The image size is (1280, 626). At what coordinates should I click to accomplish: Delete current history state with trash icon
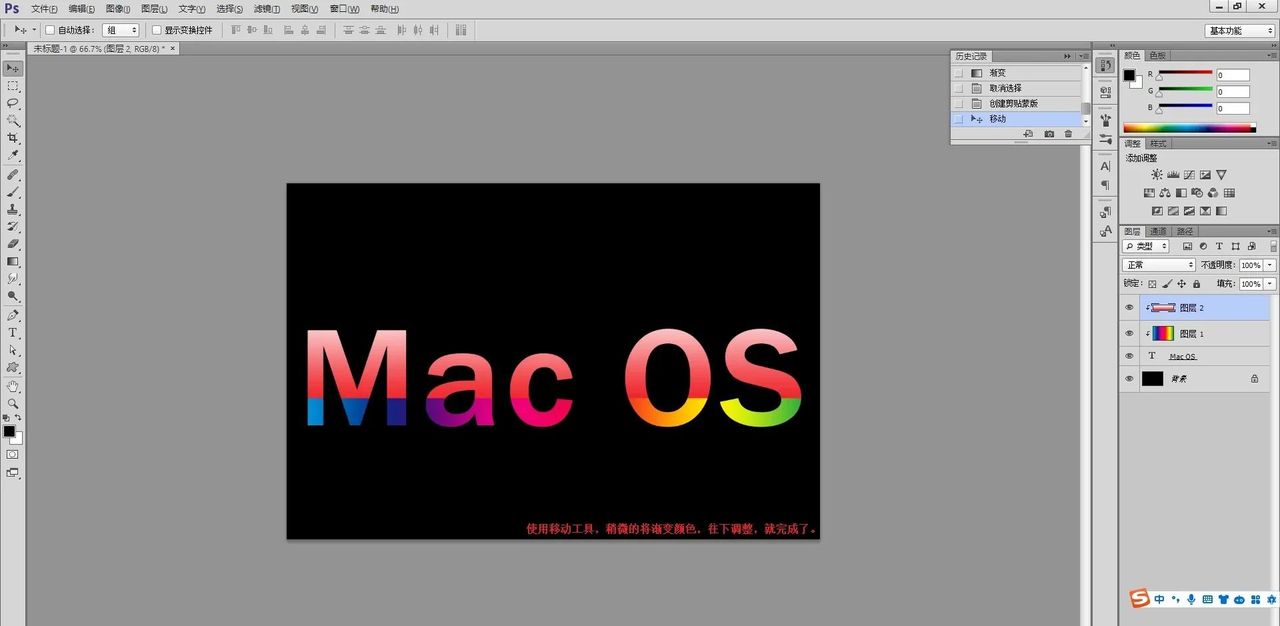(1068, 134)
